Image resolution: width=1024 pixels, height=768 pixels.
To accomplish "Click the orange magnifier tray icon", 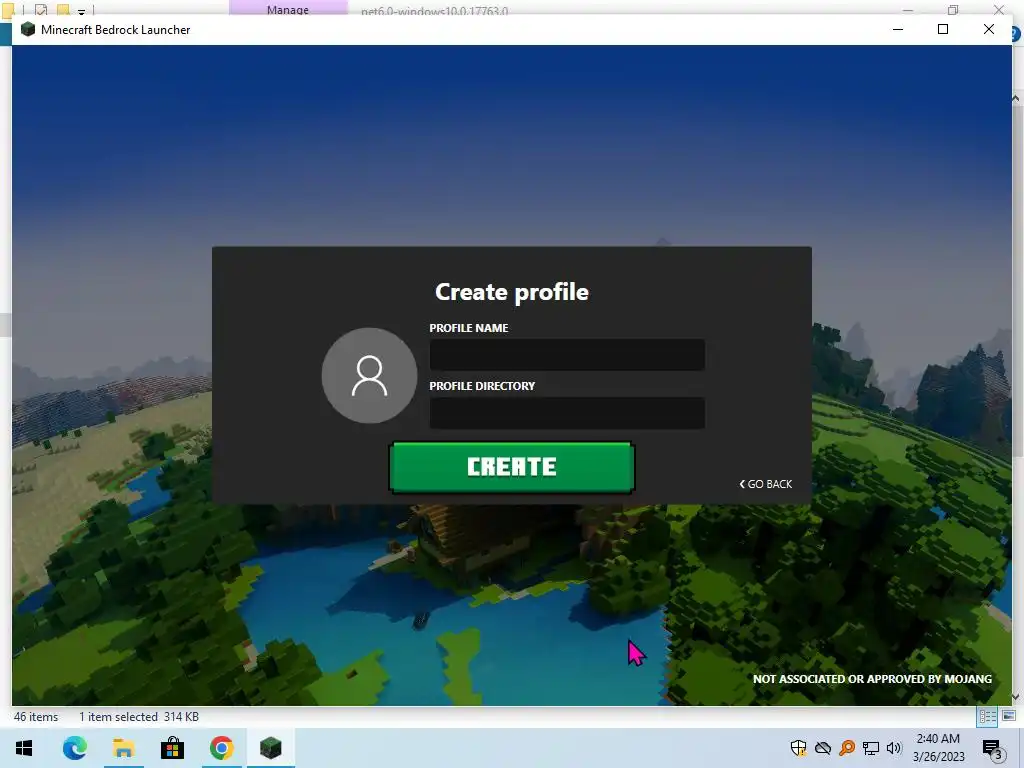I will point(847,748).
